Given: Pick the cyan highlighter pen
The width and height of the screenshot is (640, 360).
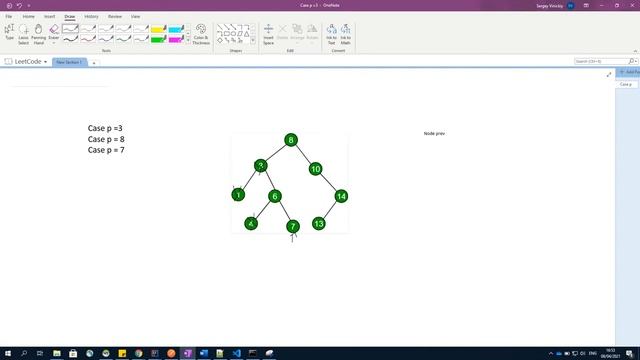Looking at the screenshot, I should [x=176, y=29].
